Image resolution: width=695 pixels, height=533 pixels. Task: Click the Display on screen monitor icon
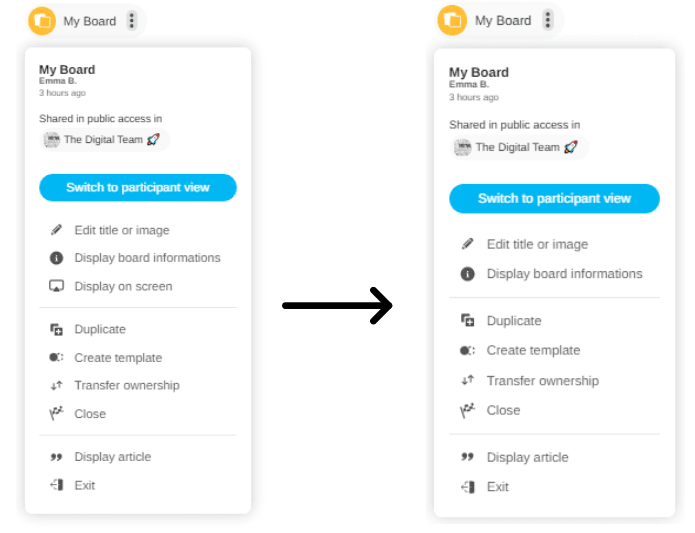[56, 286]
